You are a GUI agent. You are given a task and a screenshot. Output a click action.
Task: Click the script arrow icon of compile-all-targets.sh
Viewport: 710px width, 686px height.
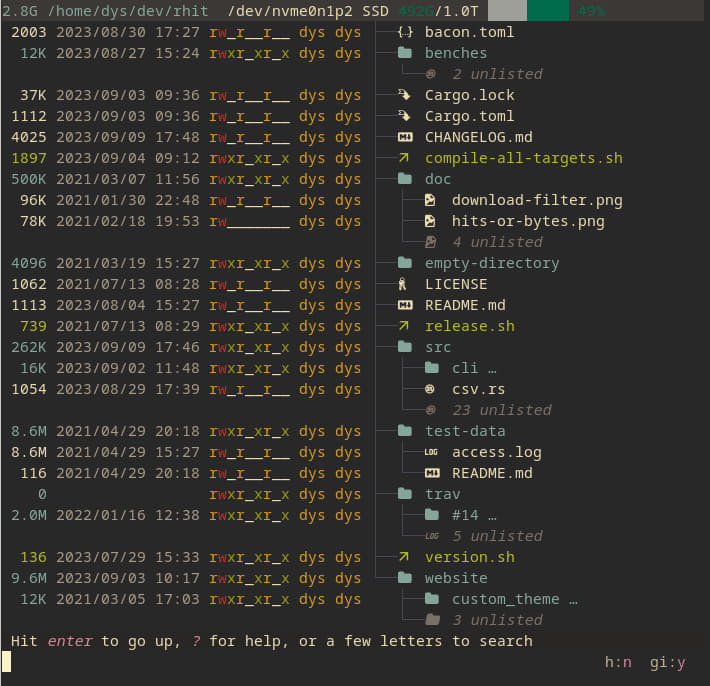coord(403,158)
